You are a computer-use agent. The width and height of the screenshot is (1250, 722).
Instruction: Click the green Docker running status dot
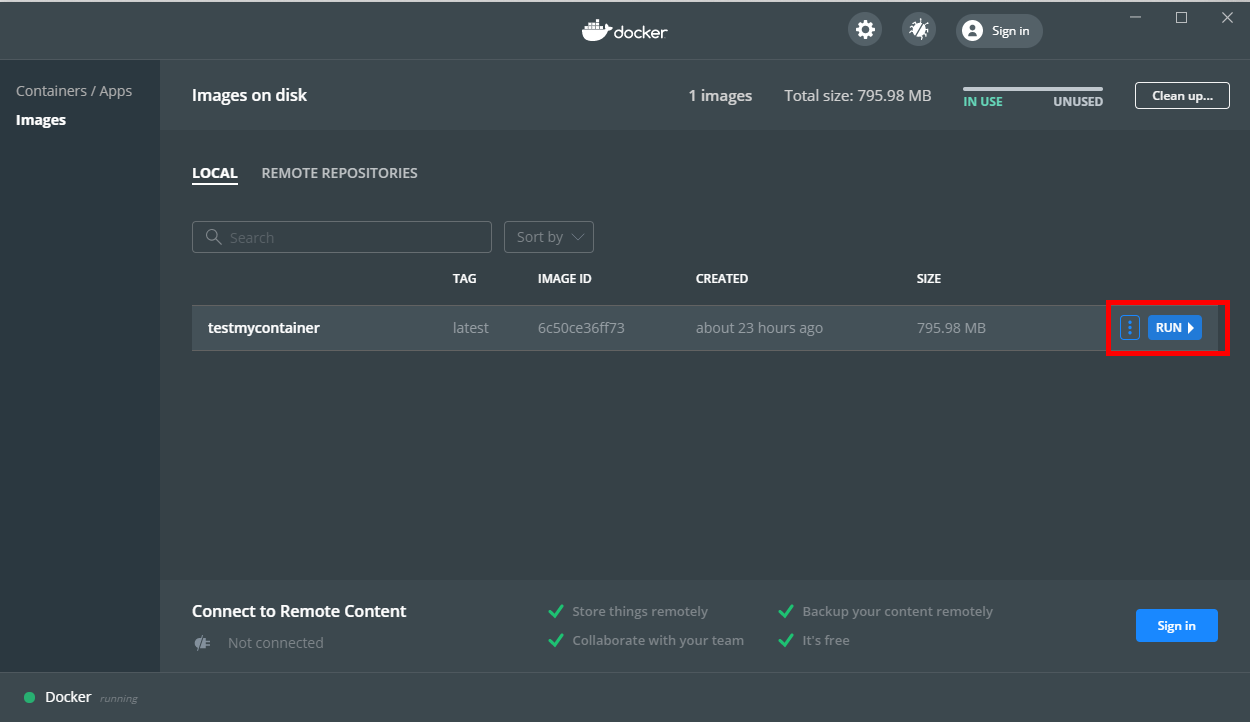point(30,697)
